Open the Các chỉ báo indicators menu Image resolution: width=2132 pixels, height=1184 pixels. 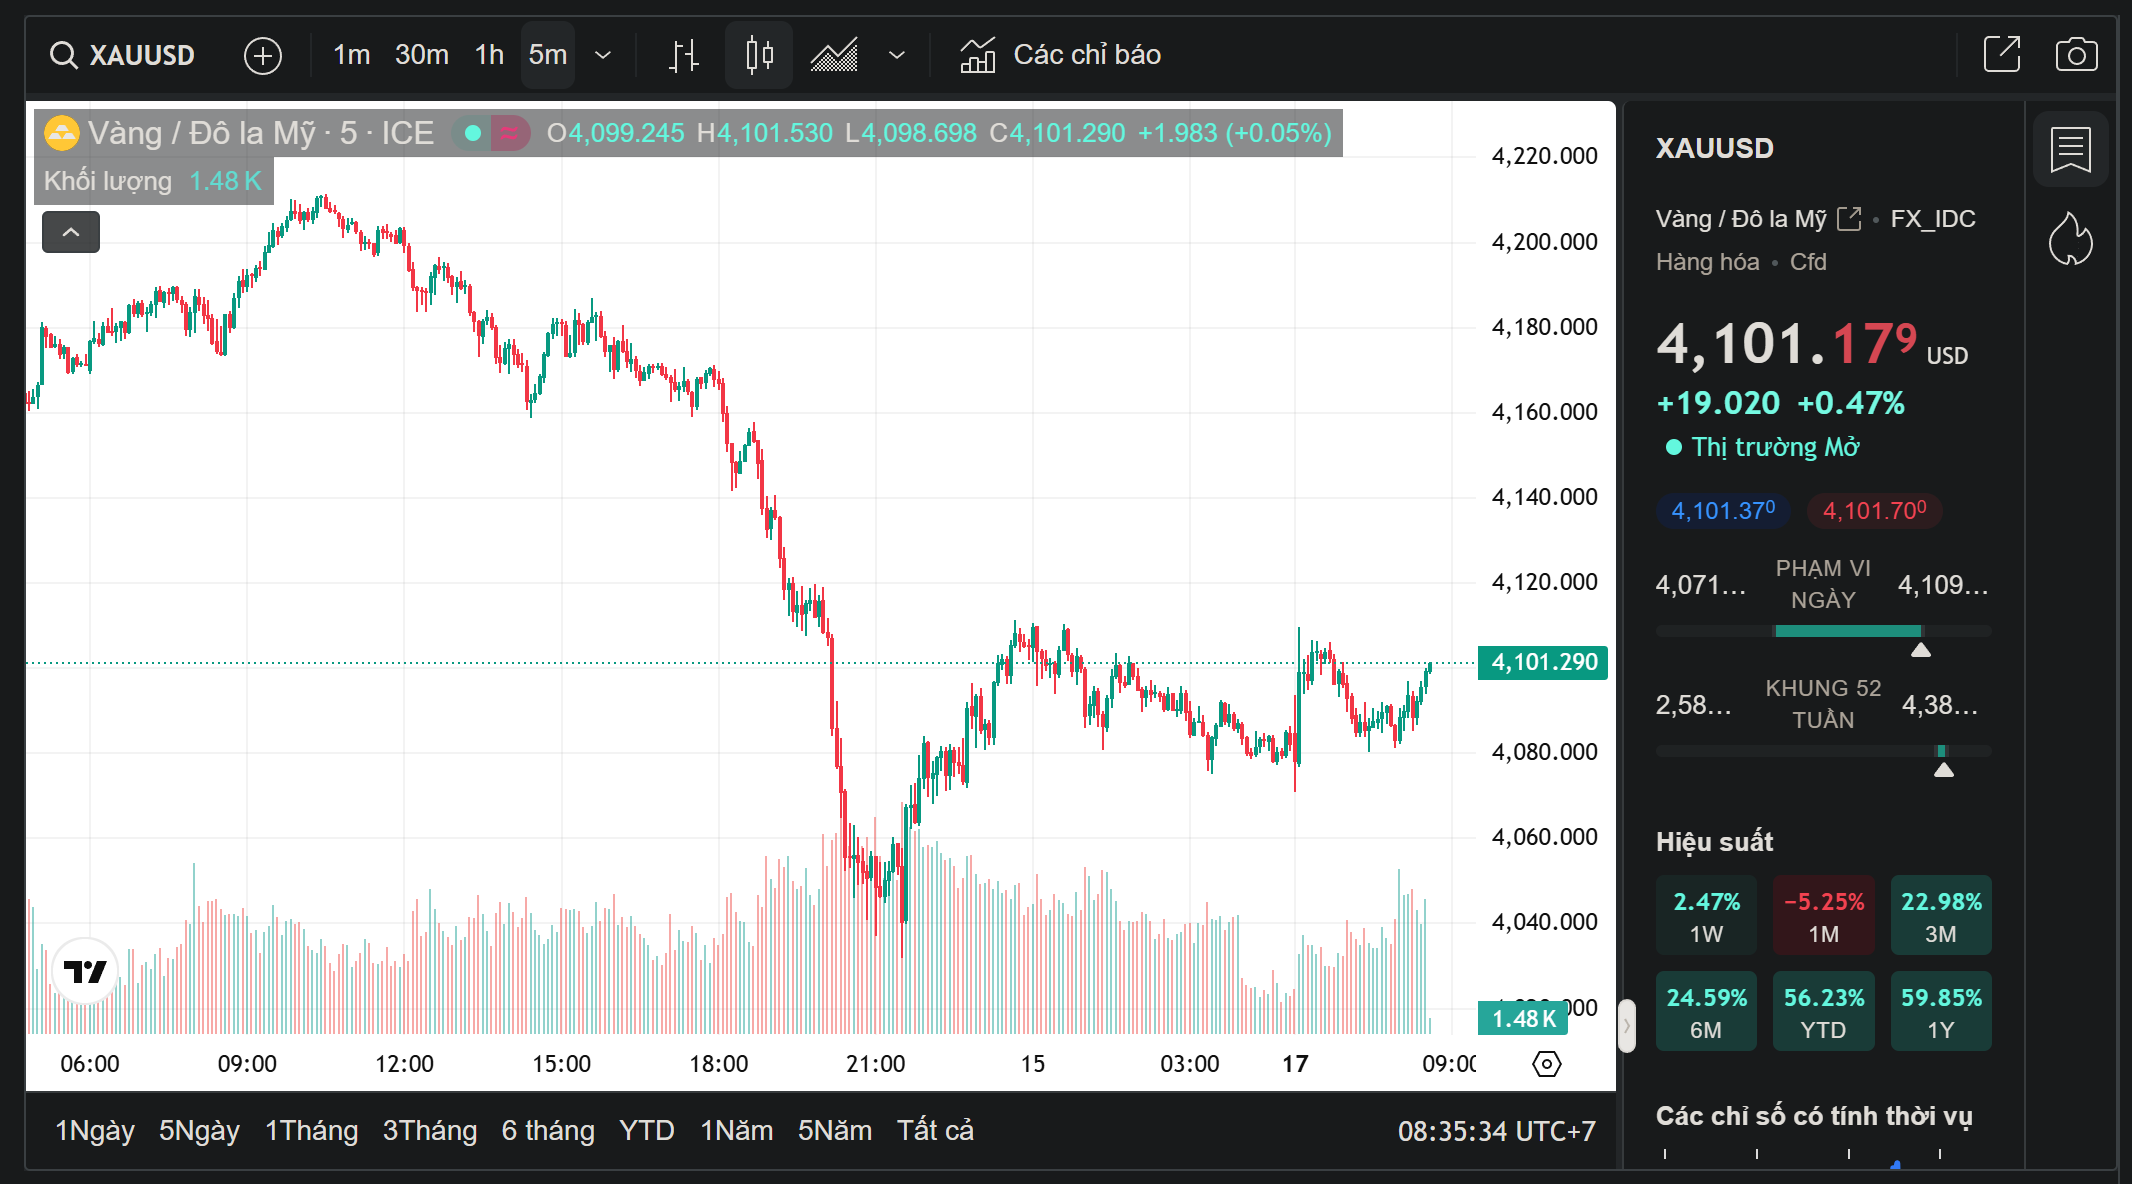[x=1060, y=55]
